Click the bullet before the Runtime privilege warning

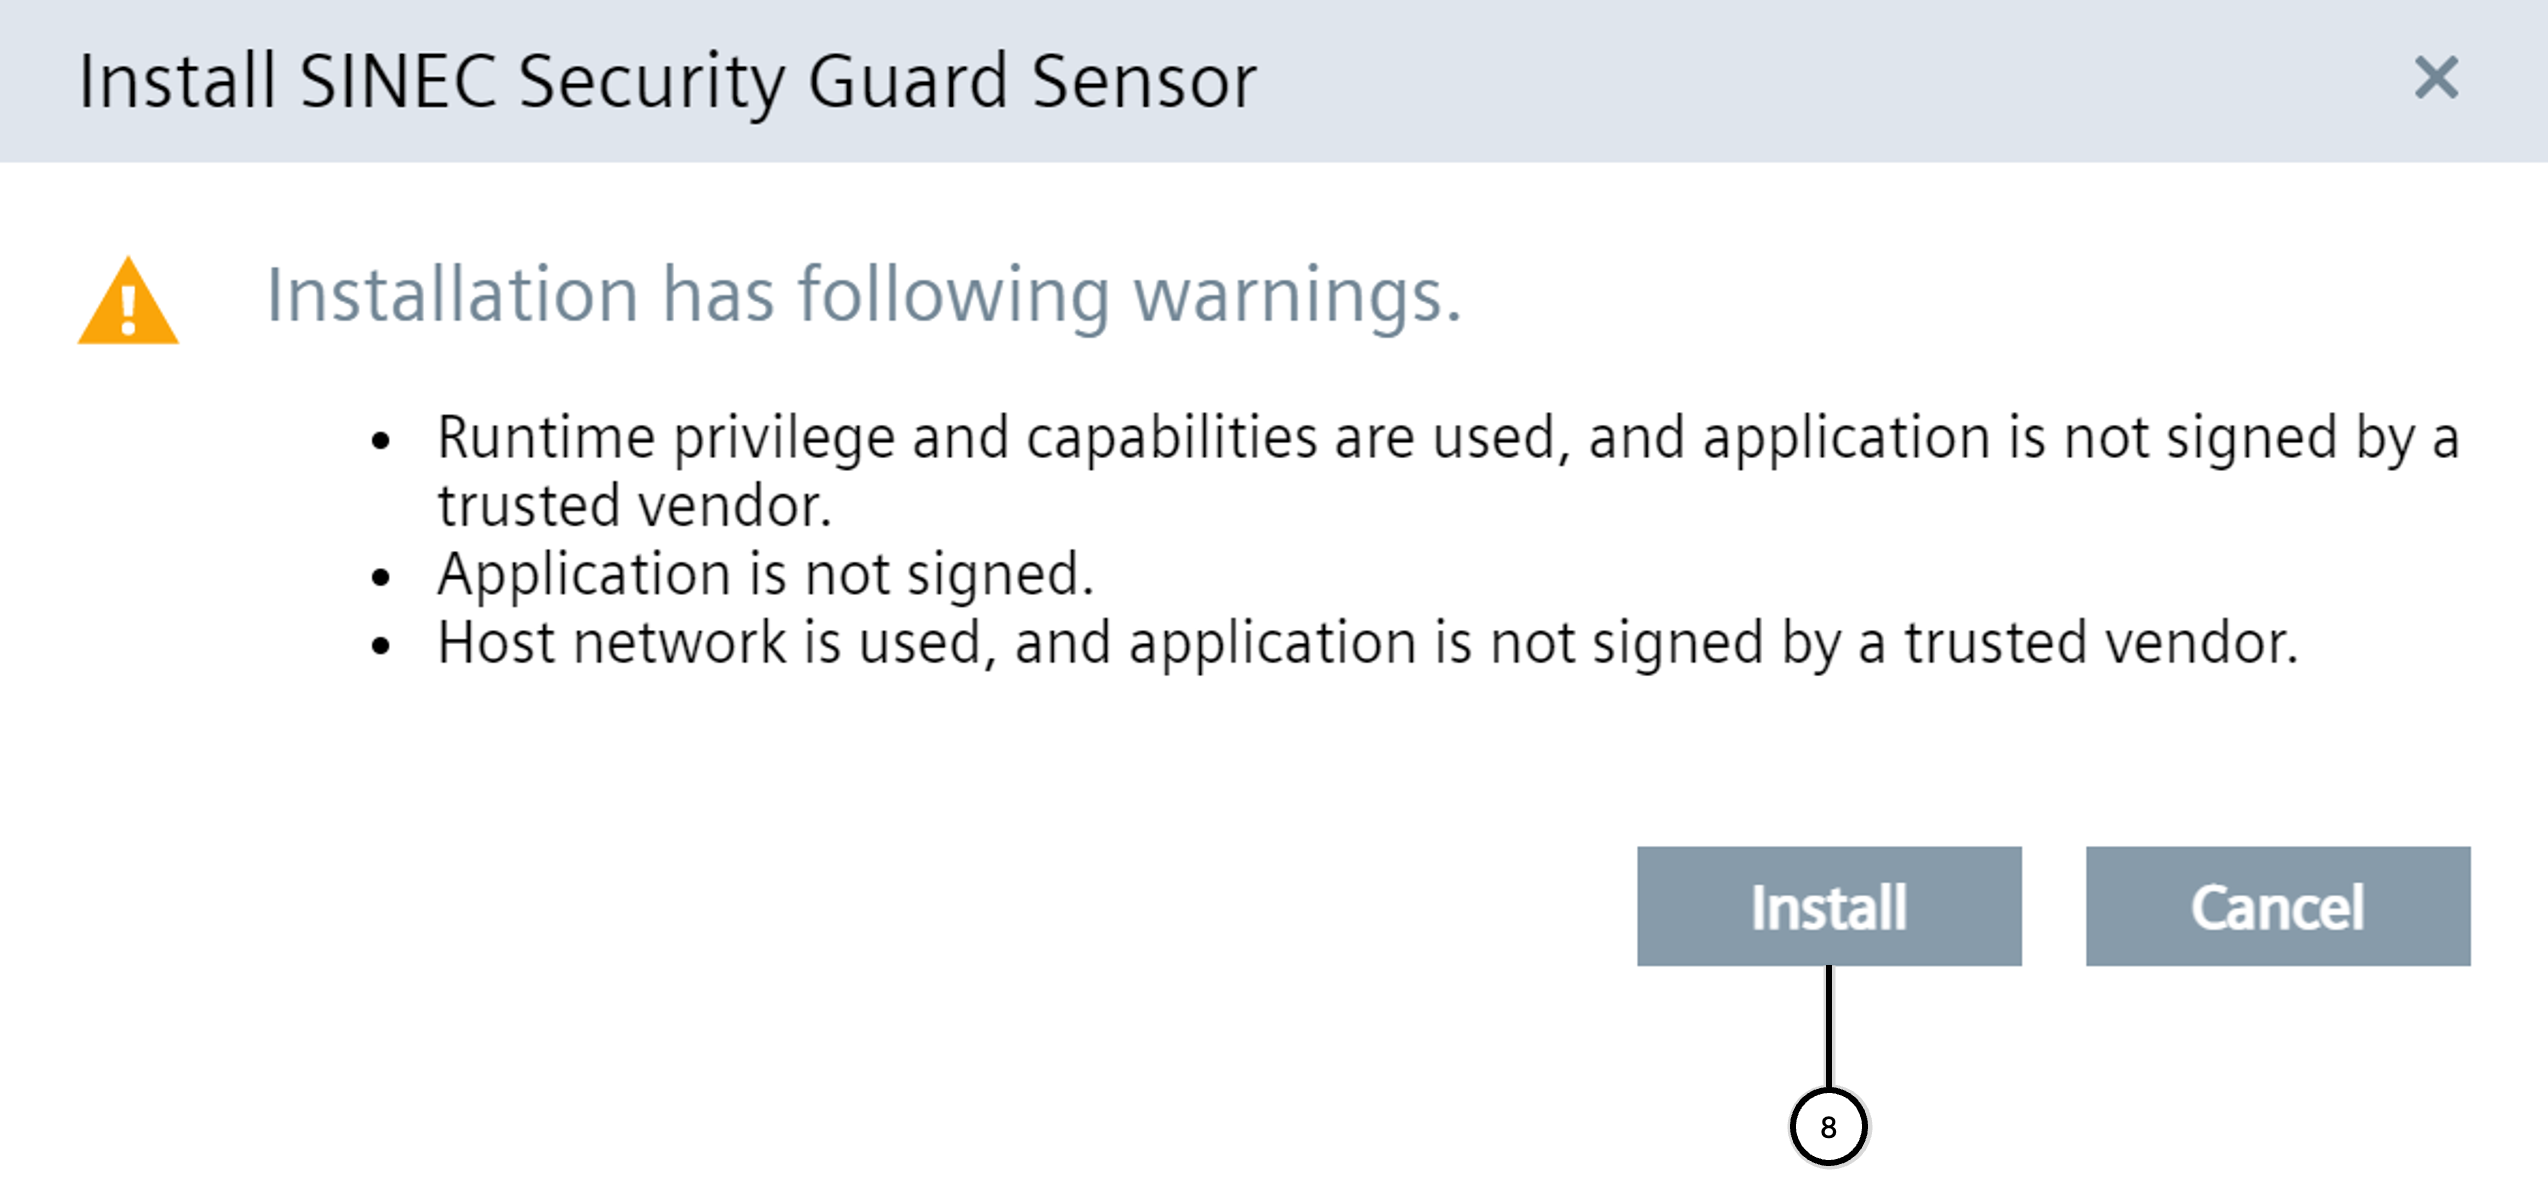(x=380, y=441)
